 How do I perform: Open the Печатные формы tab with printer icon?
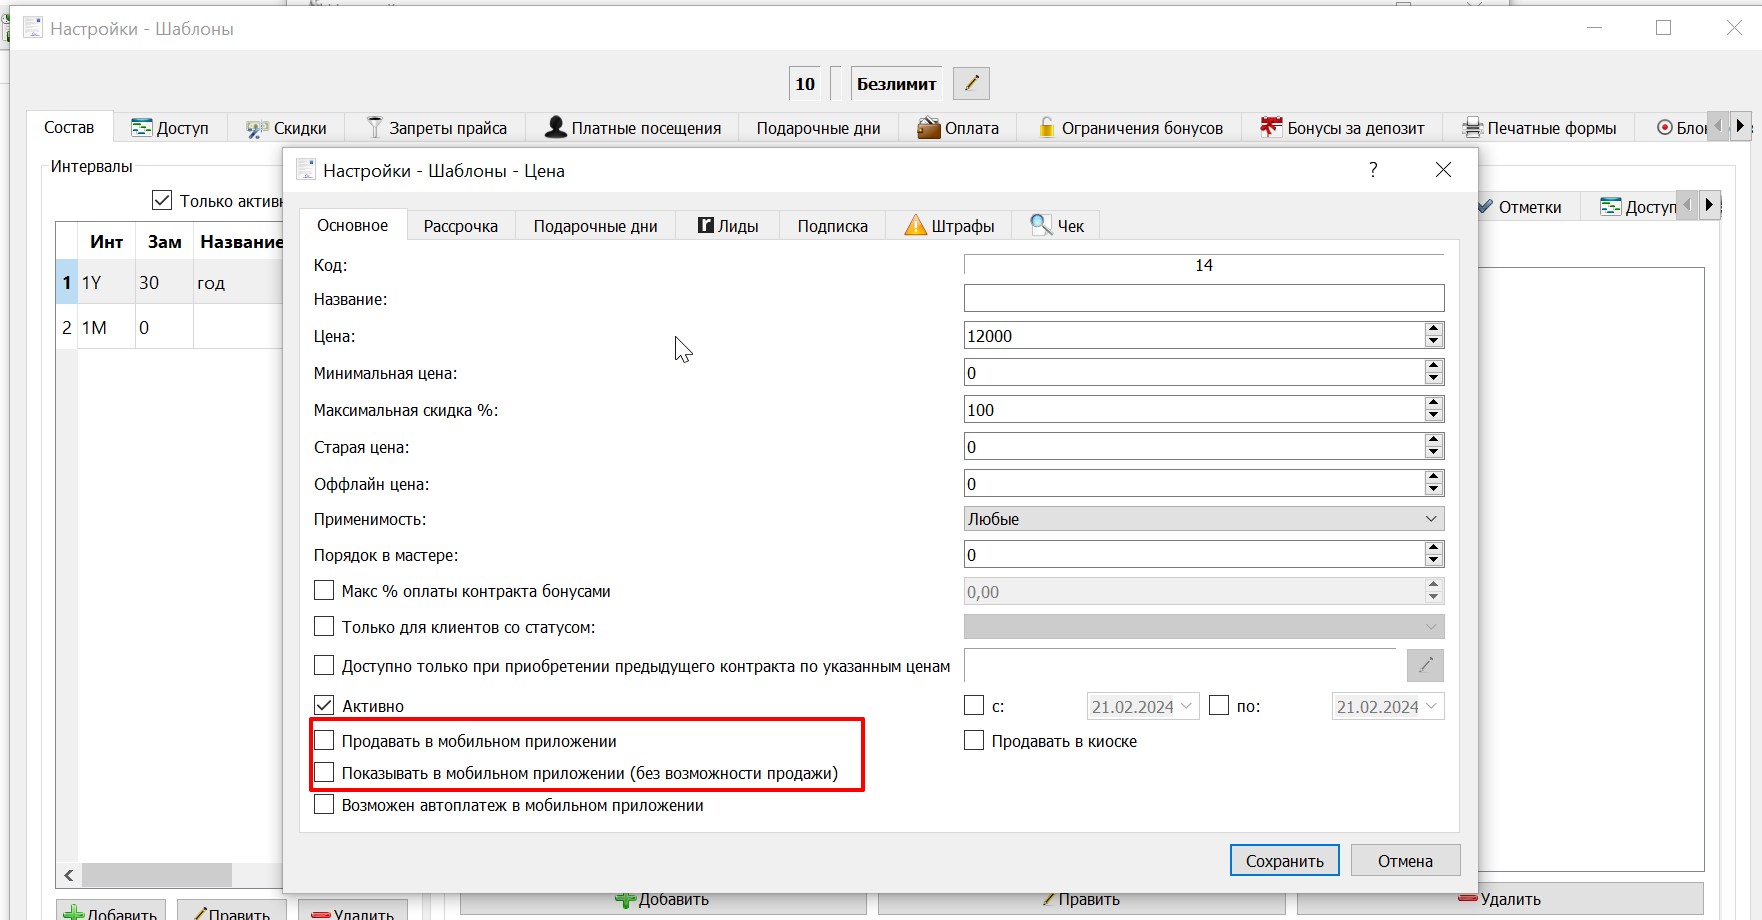coord(1539,128)
